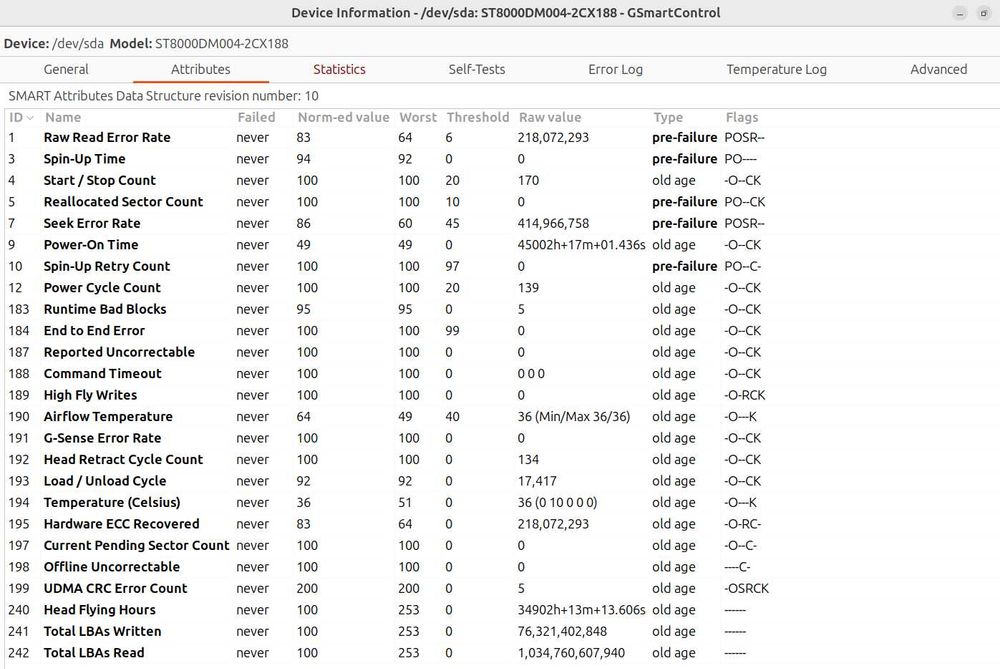This screenshot has width=1000, height=669.
Task: Go to the Advanced tab
Action: (x=938, y=70)
